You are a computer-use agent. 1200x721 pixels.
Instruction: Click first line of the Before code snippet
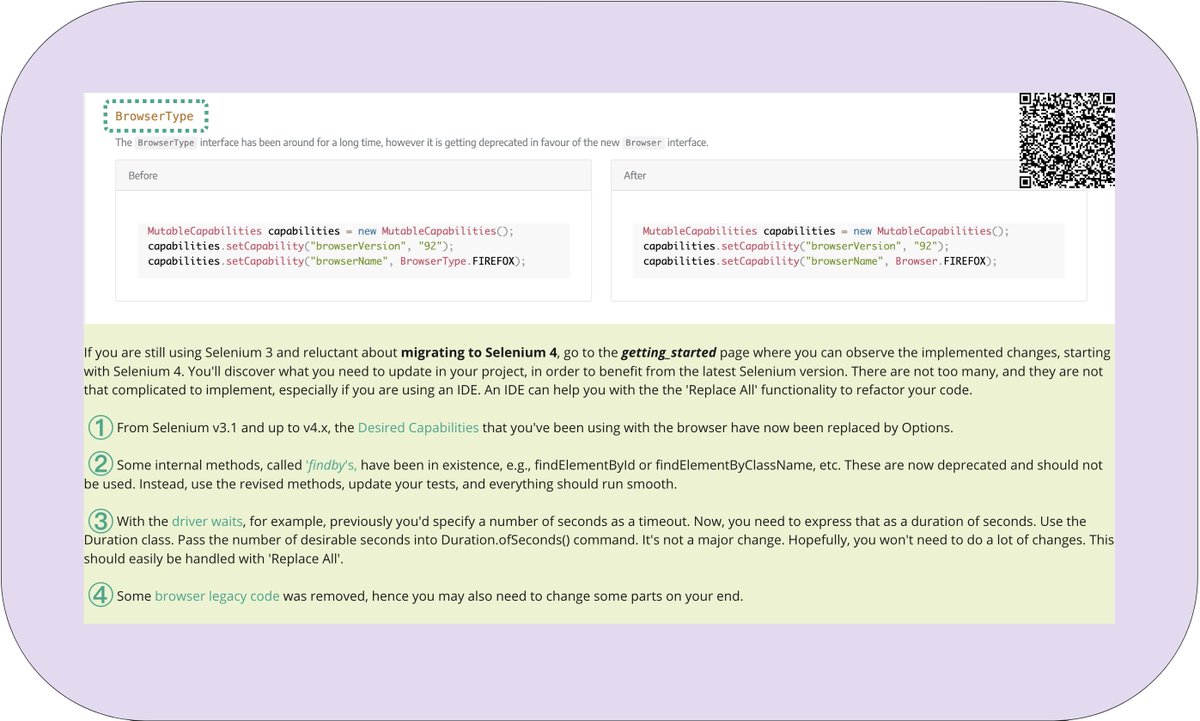pyautogui.click(x=330, y=231)
